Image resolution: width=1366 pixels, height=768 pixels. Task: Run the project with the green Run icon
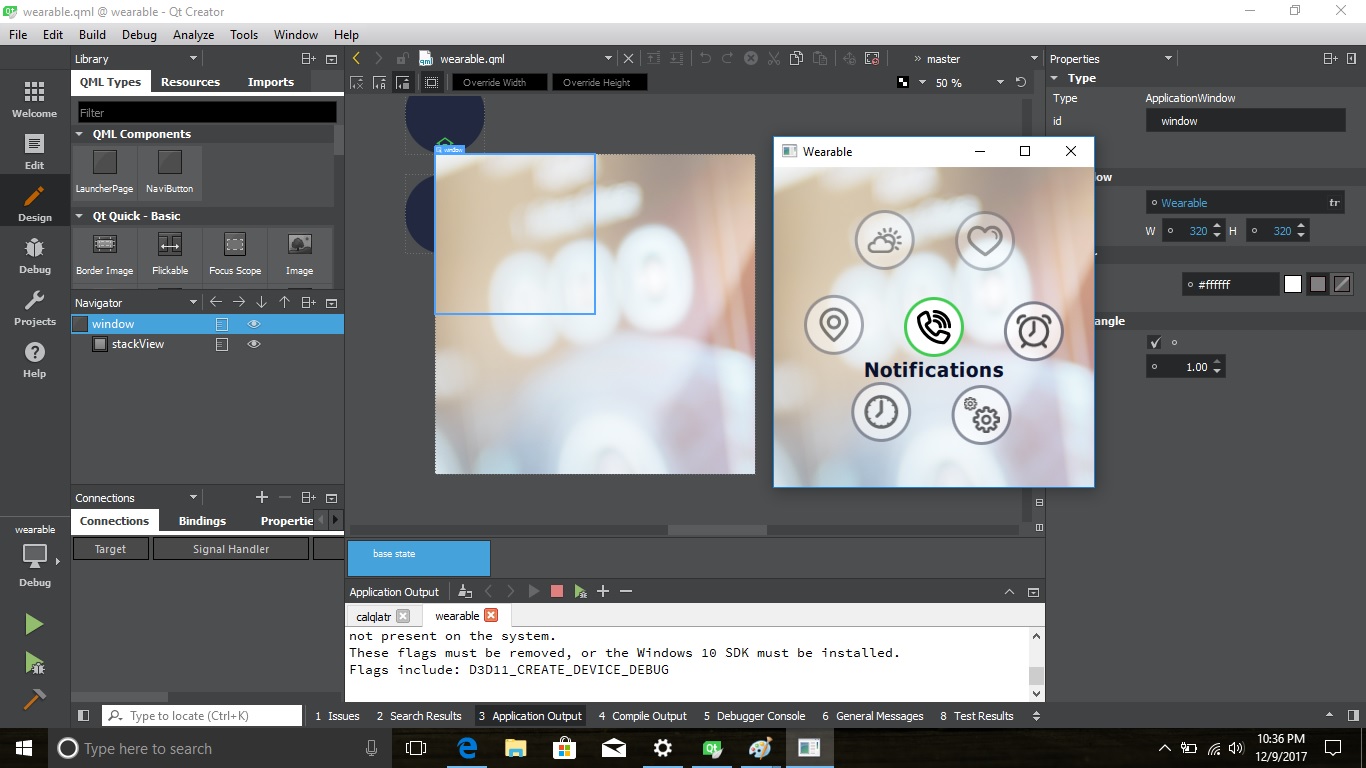point(33,623)
